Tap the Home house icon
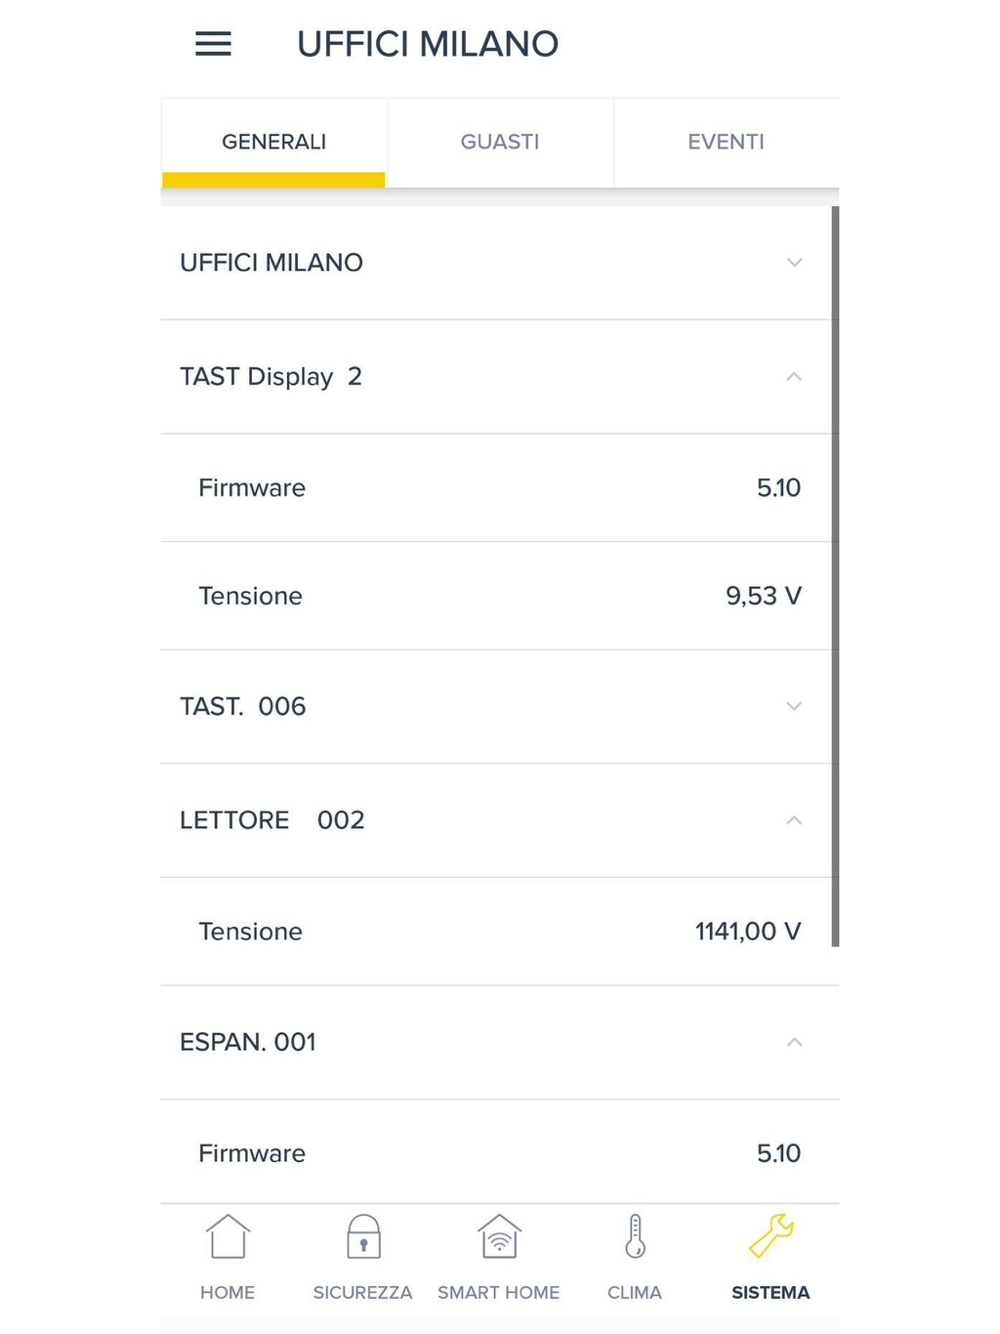This screenshot has height=1334, width=1000. (x=228, y=1238)
